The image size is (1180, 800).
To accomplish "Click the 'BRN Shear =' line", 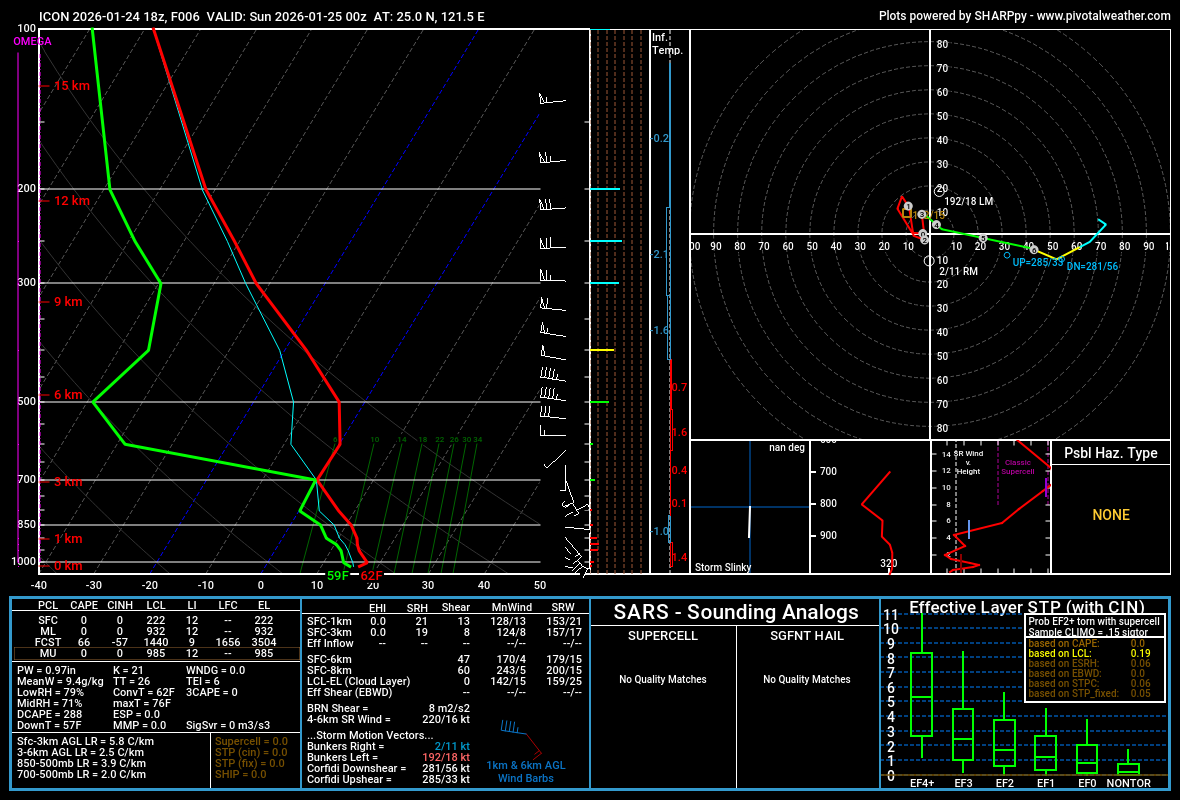I will tap(388, 708).
